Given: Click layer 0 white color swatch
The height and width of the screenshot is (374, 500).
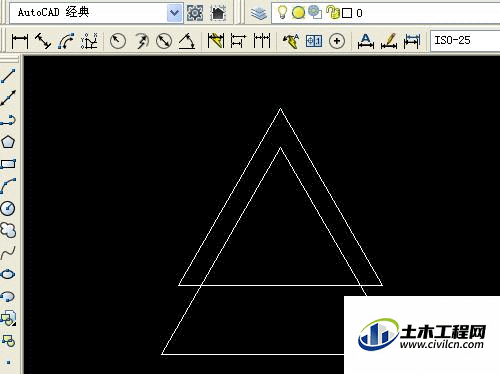Looking at the screenshot, I should point(347,13).
